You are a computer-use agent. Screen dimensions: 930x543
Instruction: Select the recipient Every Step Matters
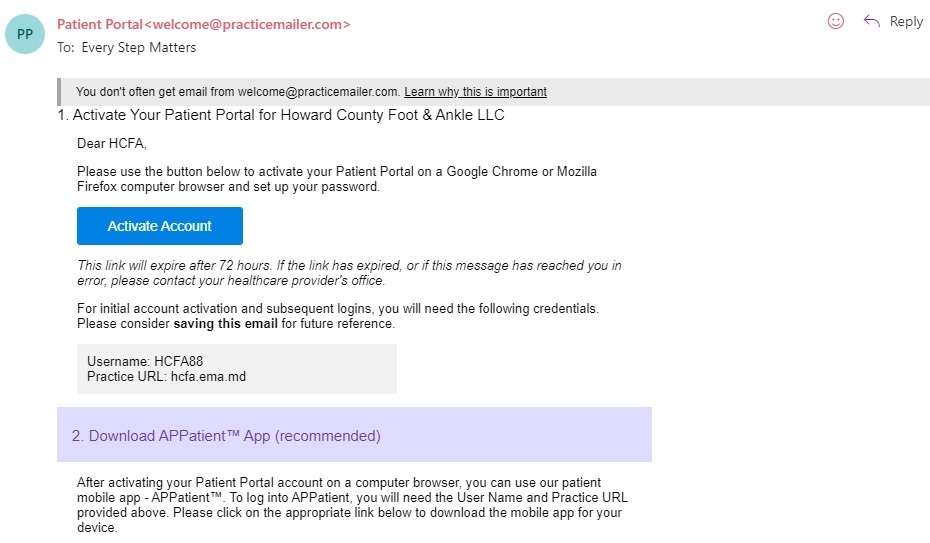(x=138, y=47)
